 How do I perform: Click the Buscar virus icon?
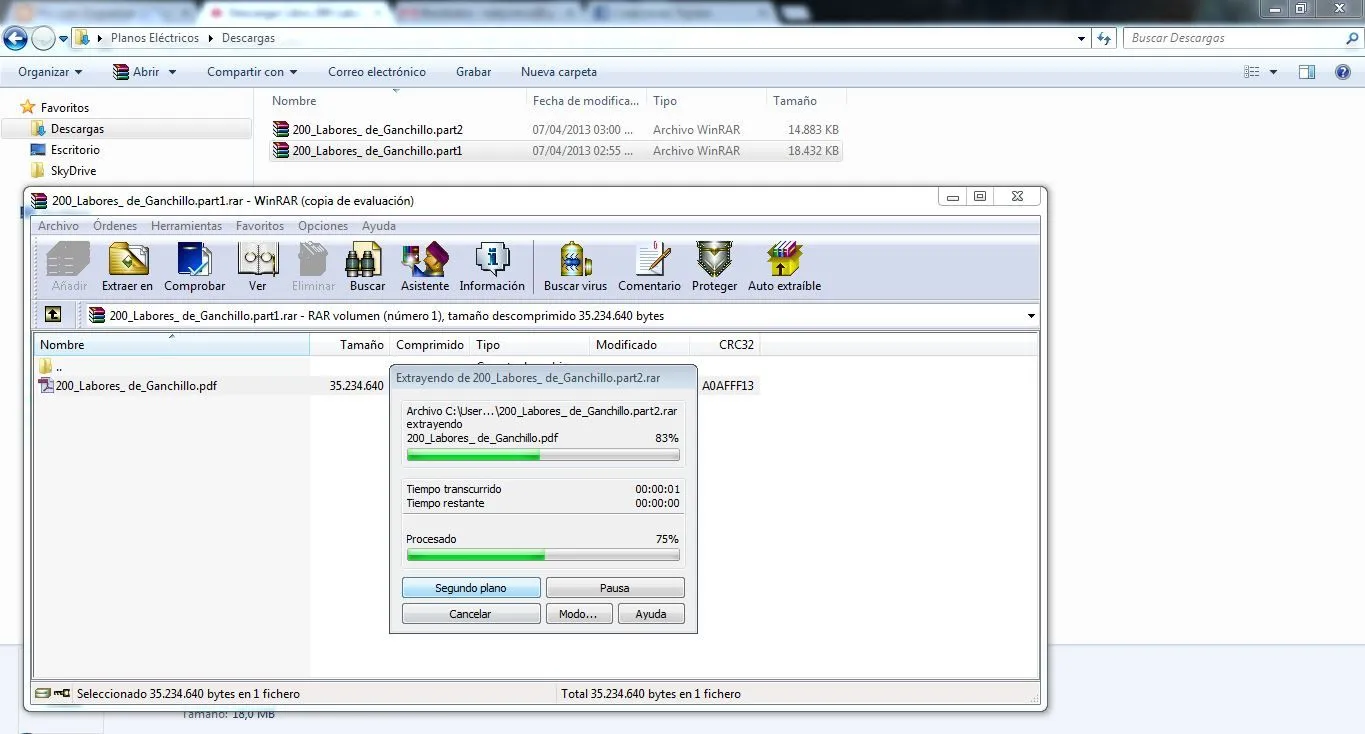point(575,267)
